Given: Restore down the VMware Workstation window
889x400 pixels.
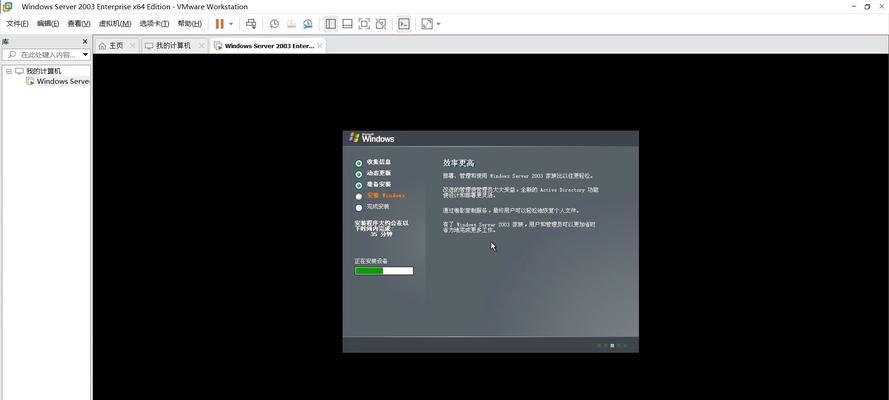Looking at the screenshot, I should click(x=867, y=6).
